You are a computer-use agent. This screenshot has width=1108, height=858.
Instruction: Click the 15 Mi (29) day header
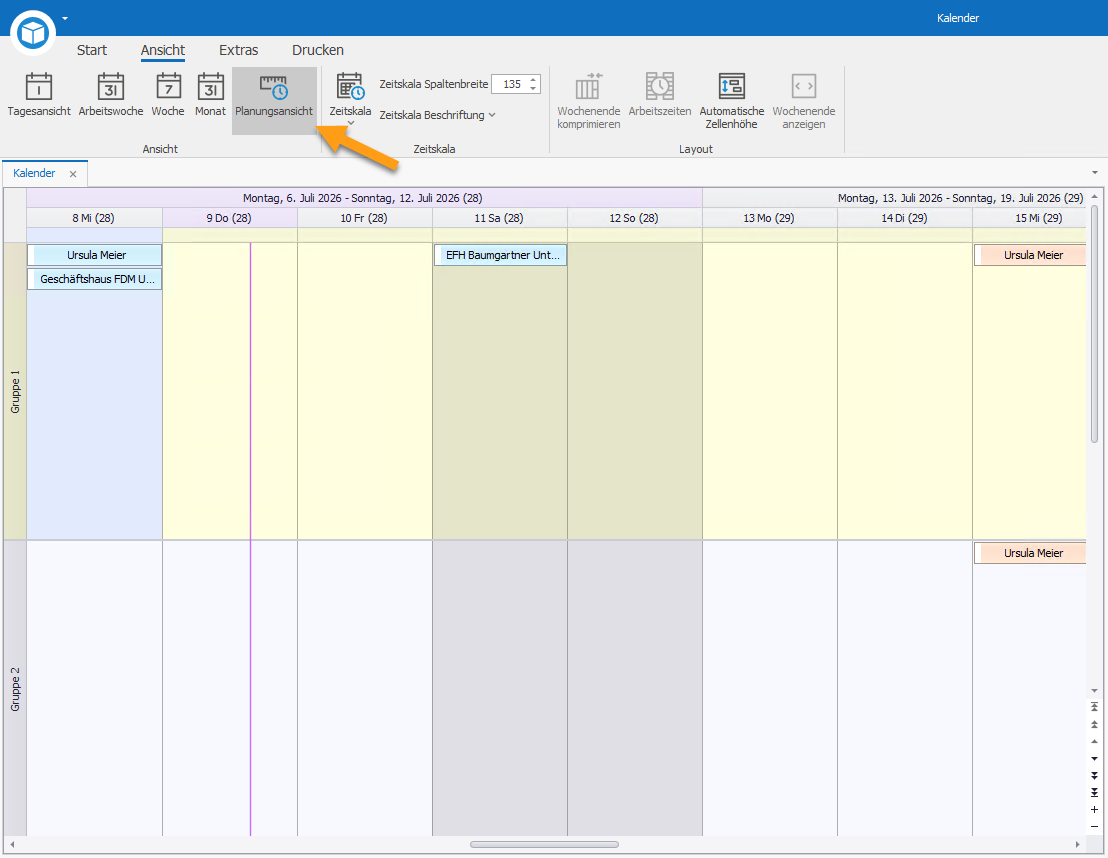click(x=1030, y=218)
